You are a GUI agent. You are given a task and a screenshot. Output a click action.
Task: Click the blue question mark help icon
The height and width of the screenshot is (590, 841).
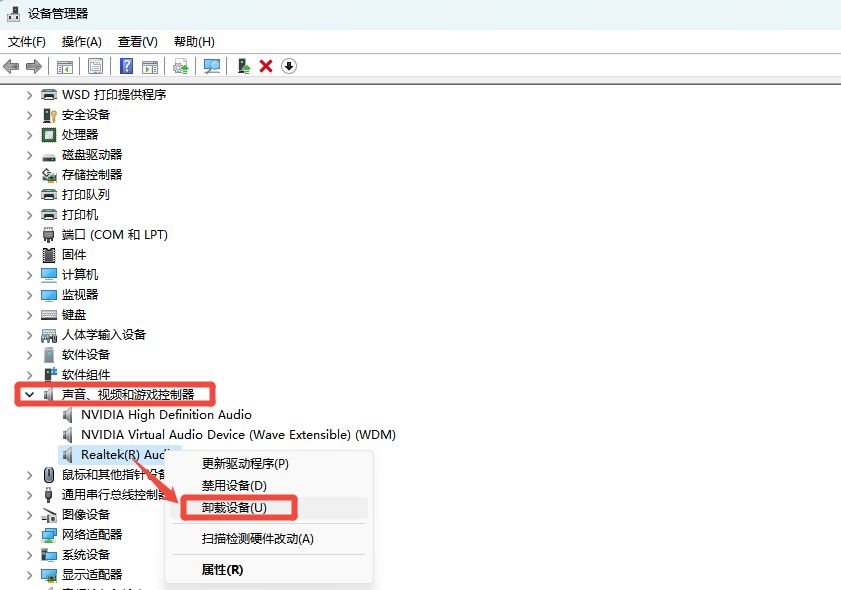click(127, 66)
